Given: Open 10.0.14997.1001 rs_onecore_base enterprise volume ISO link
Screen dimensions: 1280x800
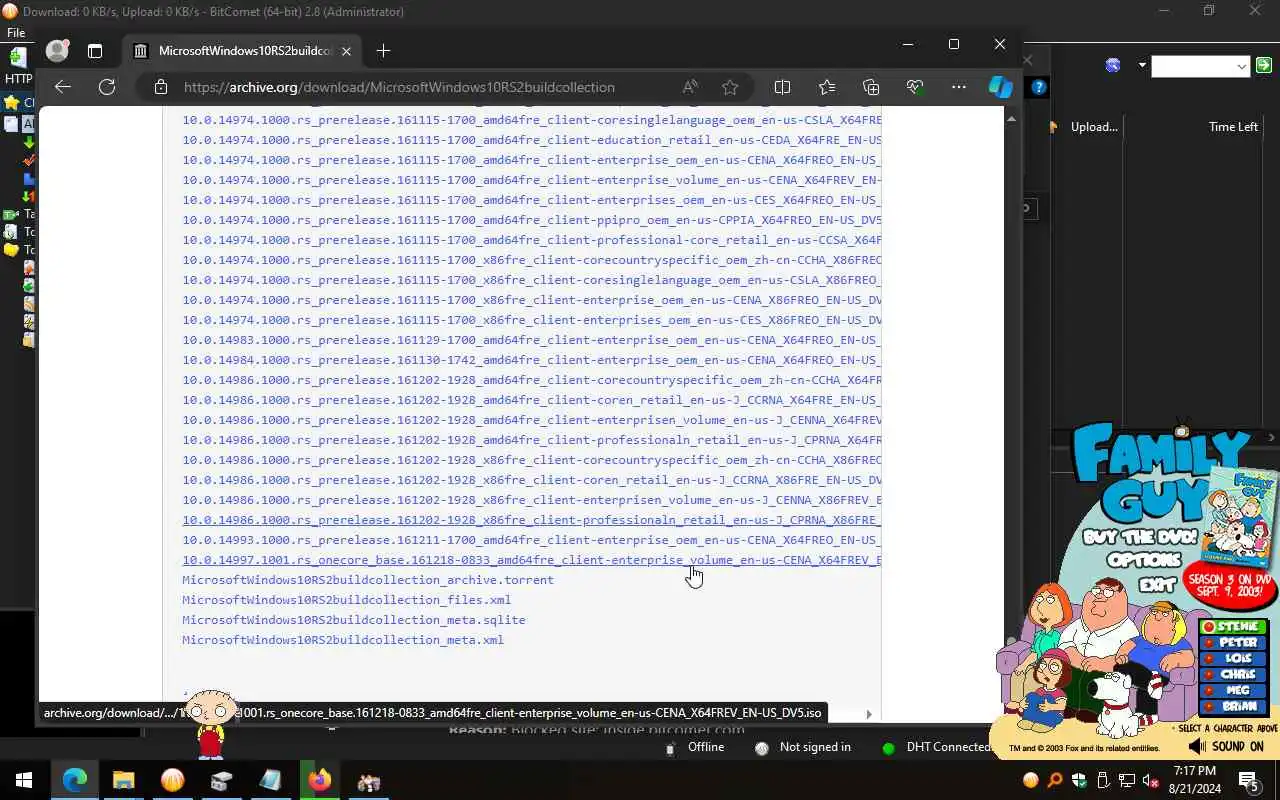Looking at the screenshot, I should click(x=531, y=560).
